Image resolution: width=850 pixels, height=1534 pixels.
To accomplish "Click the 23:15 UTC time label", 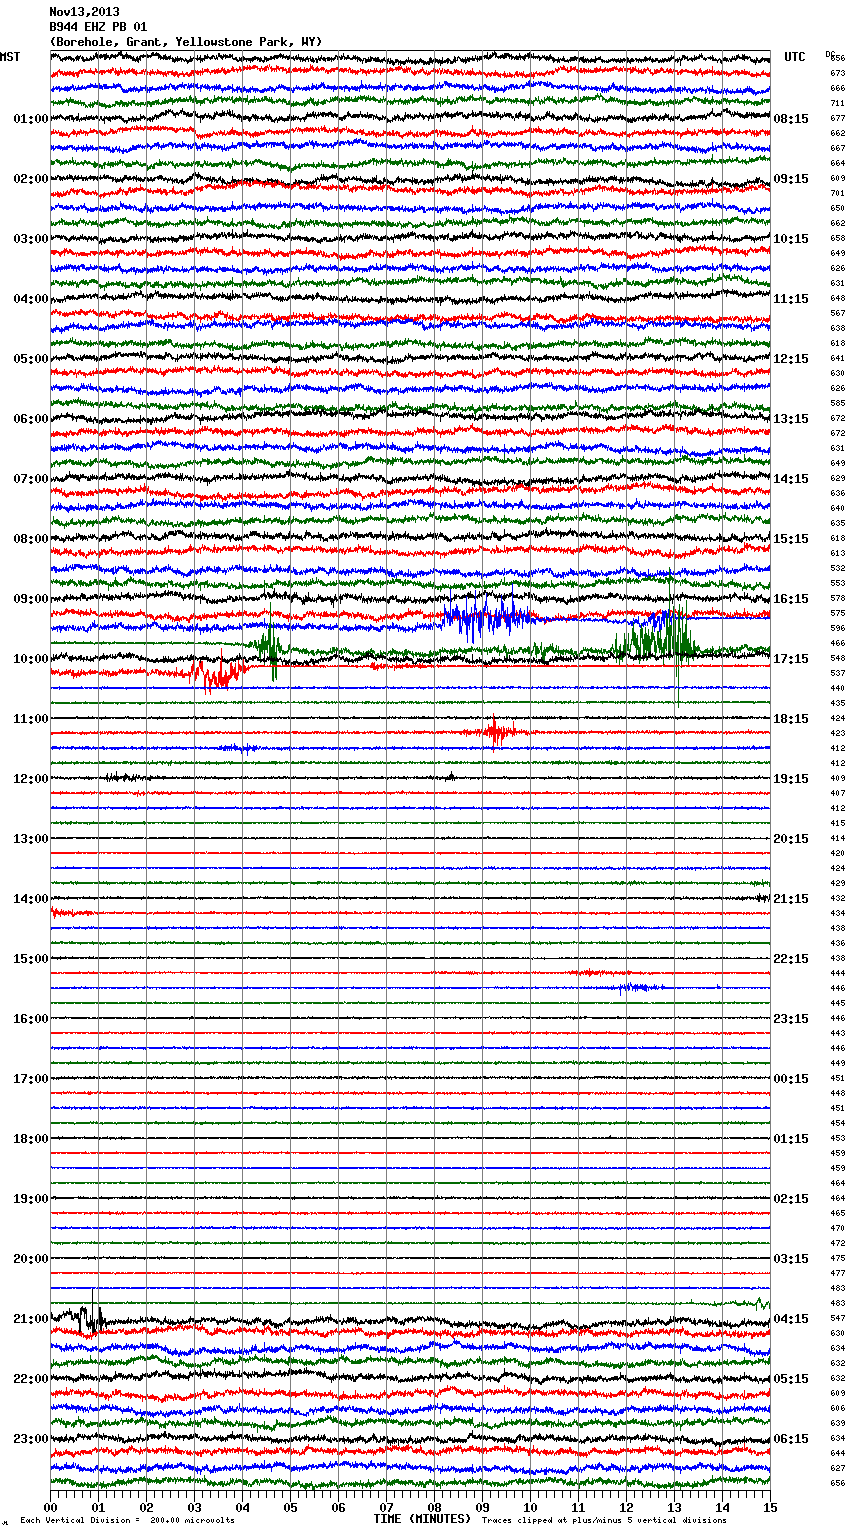I will pos(791,1019).
